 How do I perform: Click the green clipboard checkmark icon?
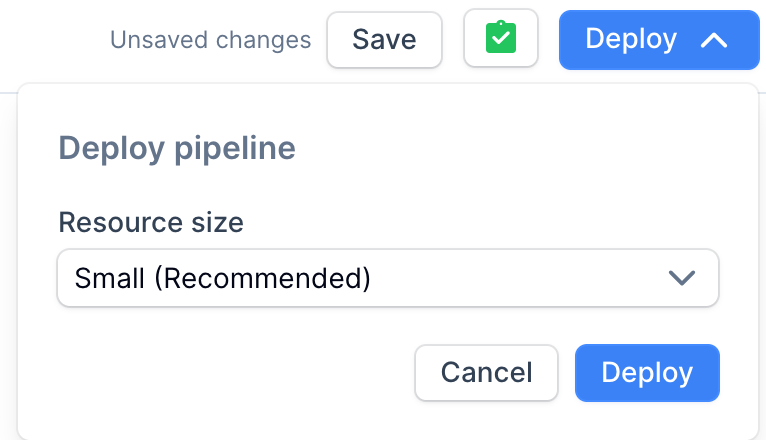click(x=500, y=40)
